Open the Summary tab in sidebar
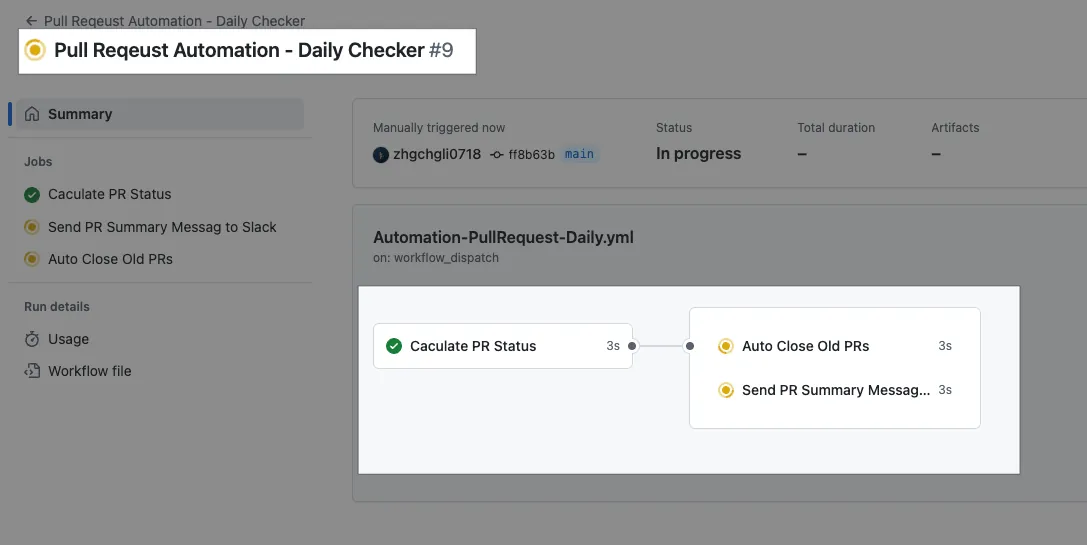The width and height of the screenshot is (1087, 545). click(80, 114)
